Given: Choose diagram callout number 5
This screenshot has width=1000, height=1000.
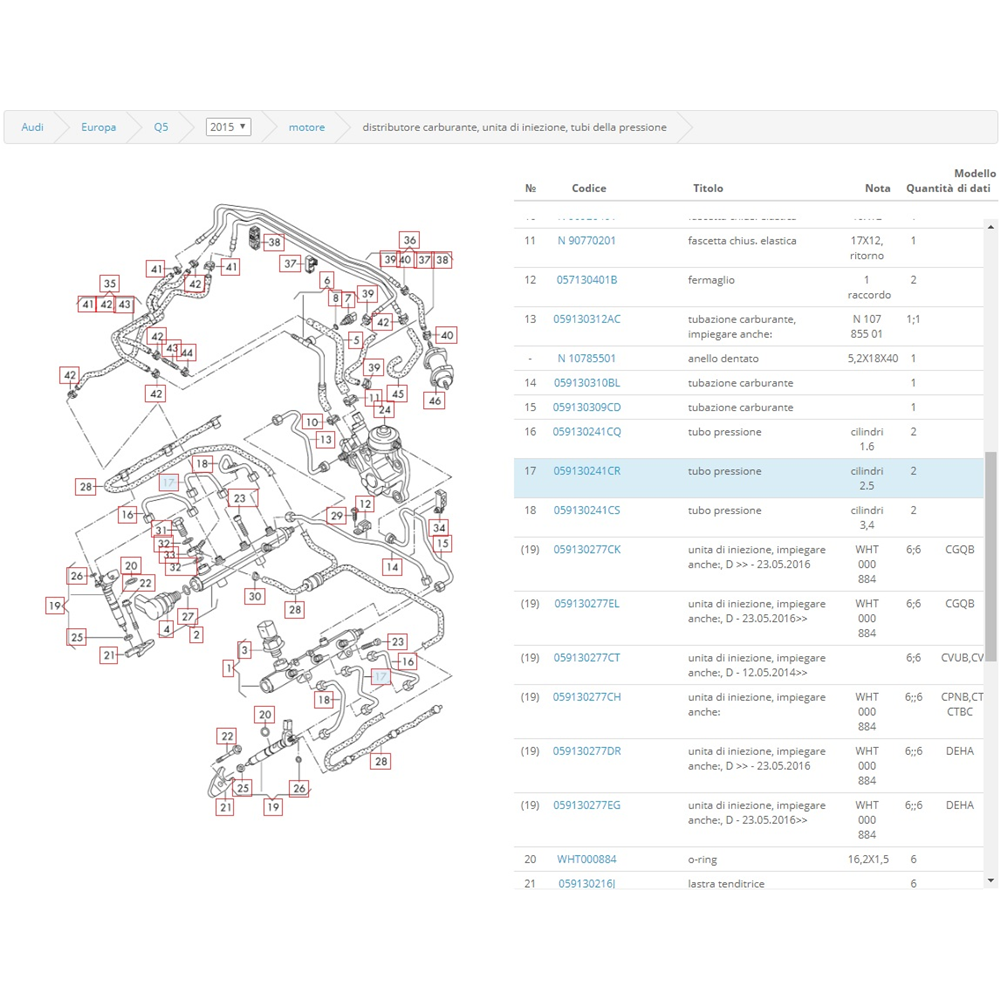Looking at the screenshot, I should pos(356,340).
